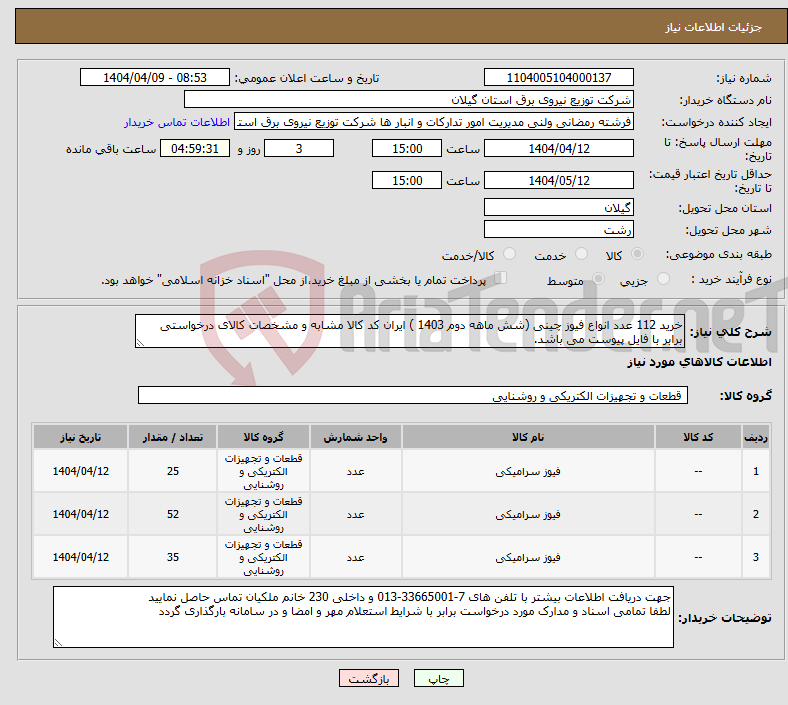The image size is (788, 705).
Task: Click the resize grip of the buyer notes area
Action: pos(58,642)
